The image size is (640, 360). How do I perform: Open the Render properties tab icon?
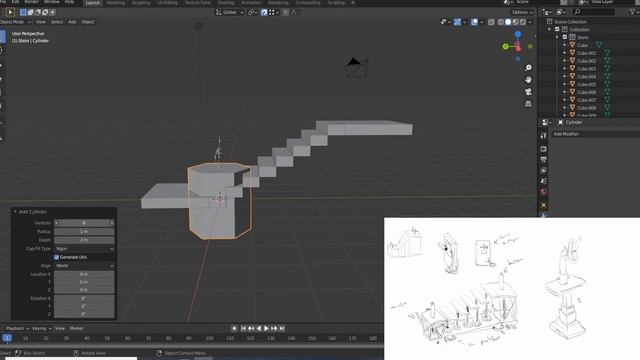pos(543,149)
